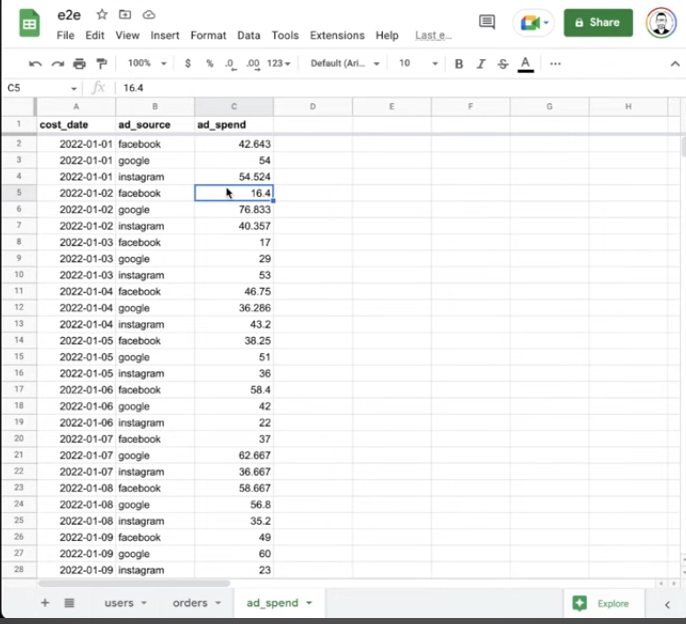686x624 pixels.
Task: Open more number formats dropdown
Action: coord(279,63)
